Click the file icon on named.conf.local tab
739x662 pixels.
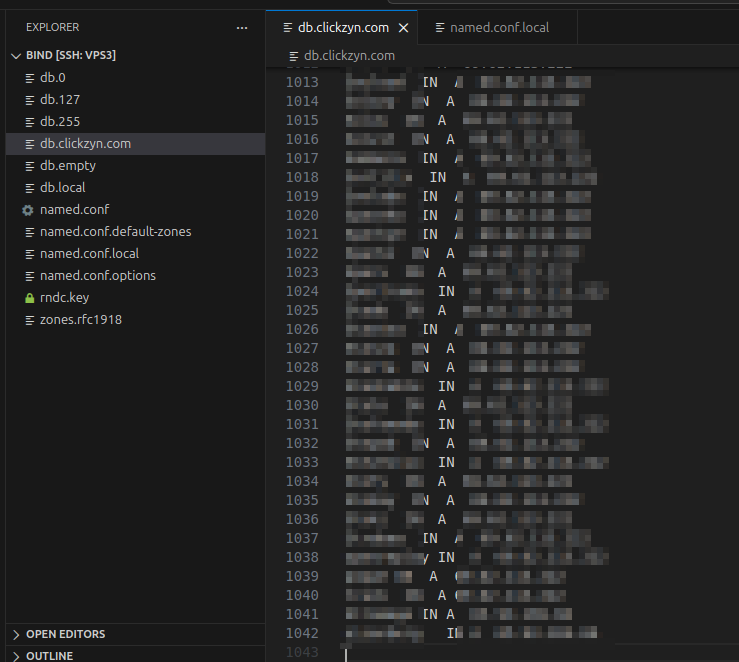coord(440,28)
